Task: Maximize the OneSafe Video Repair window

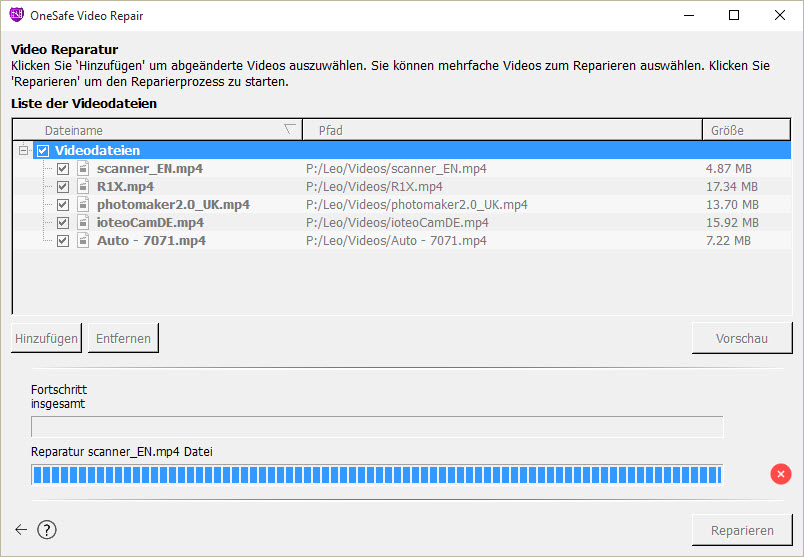Action: (x=734, y=15)
